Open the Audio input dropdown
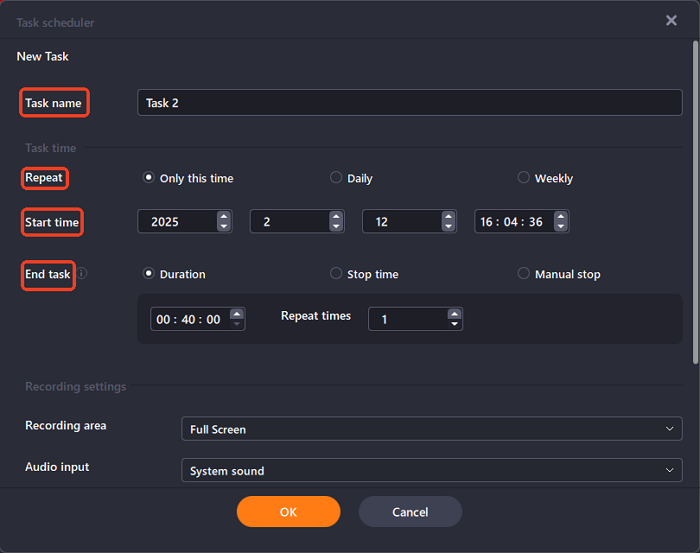 432,471
